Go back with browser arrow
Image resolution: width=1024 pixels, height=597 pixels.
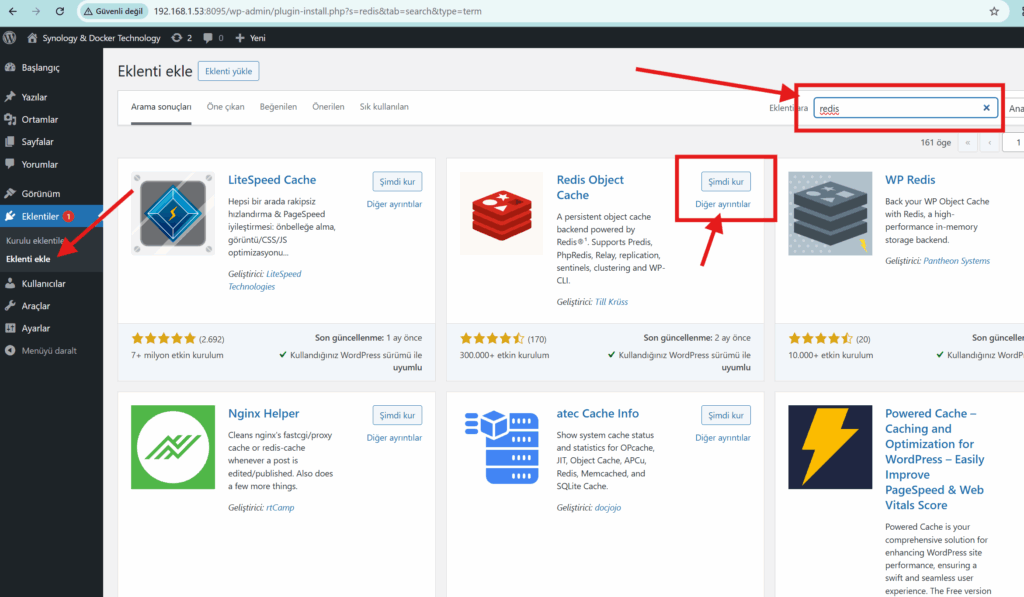13,11
